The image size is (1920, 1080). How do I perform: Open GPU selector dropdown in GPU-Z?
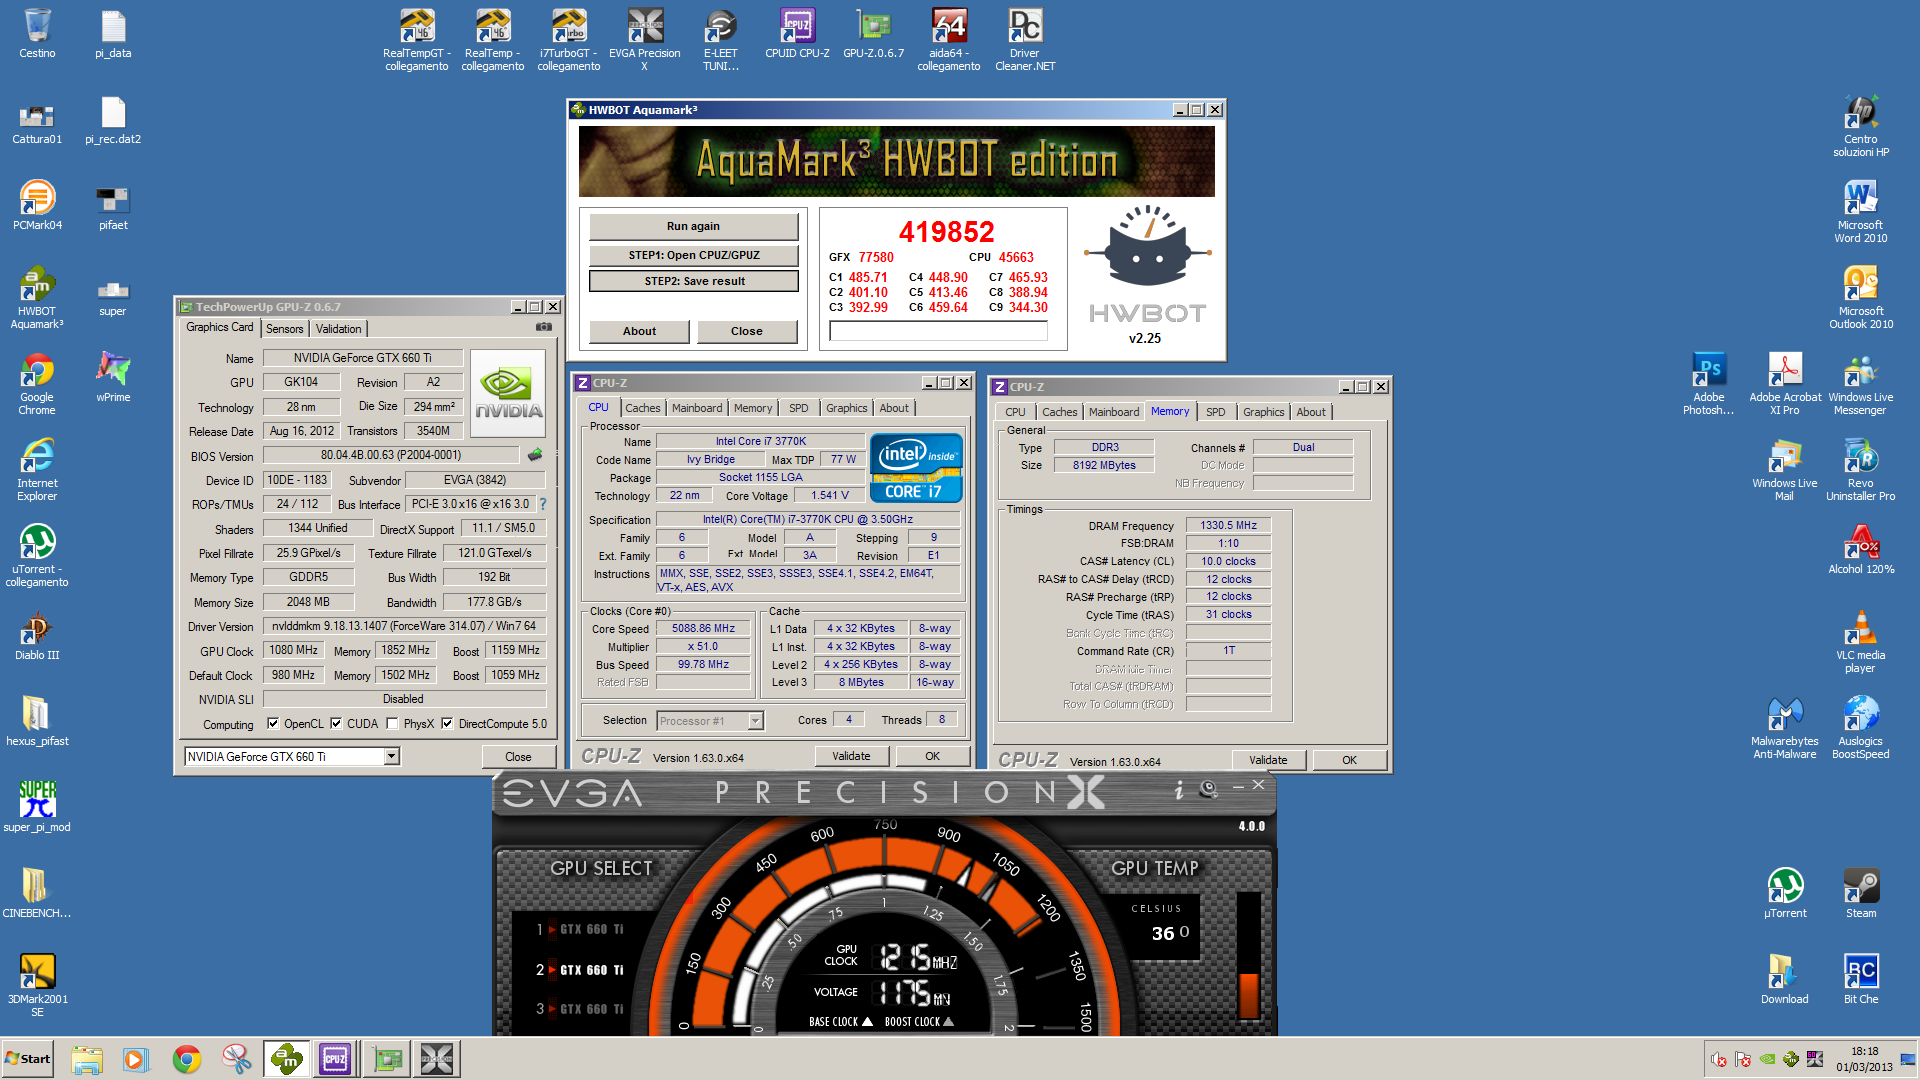click(392, 757)
